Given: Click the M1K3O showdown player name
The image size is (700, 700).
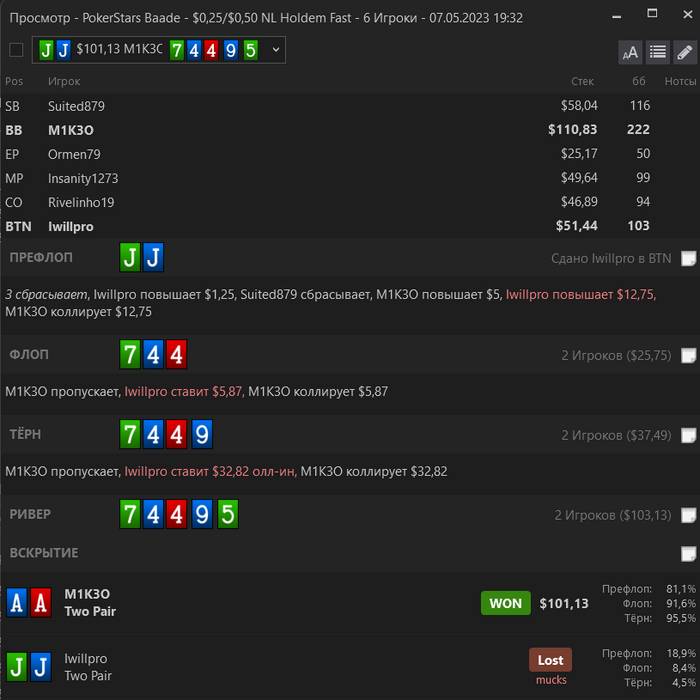Looking at the screenshot, I should [87, 594].
